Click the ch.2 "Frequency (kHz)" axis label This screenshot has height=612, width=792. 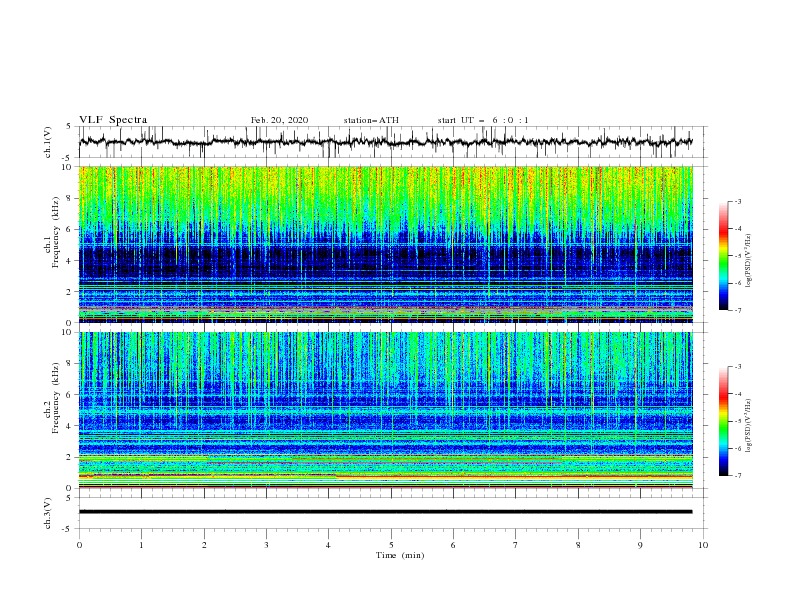[x=56, y=398]
